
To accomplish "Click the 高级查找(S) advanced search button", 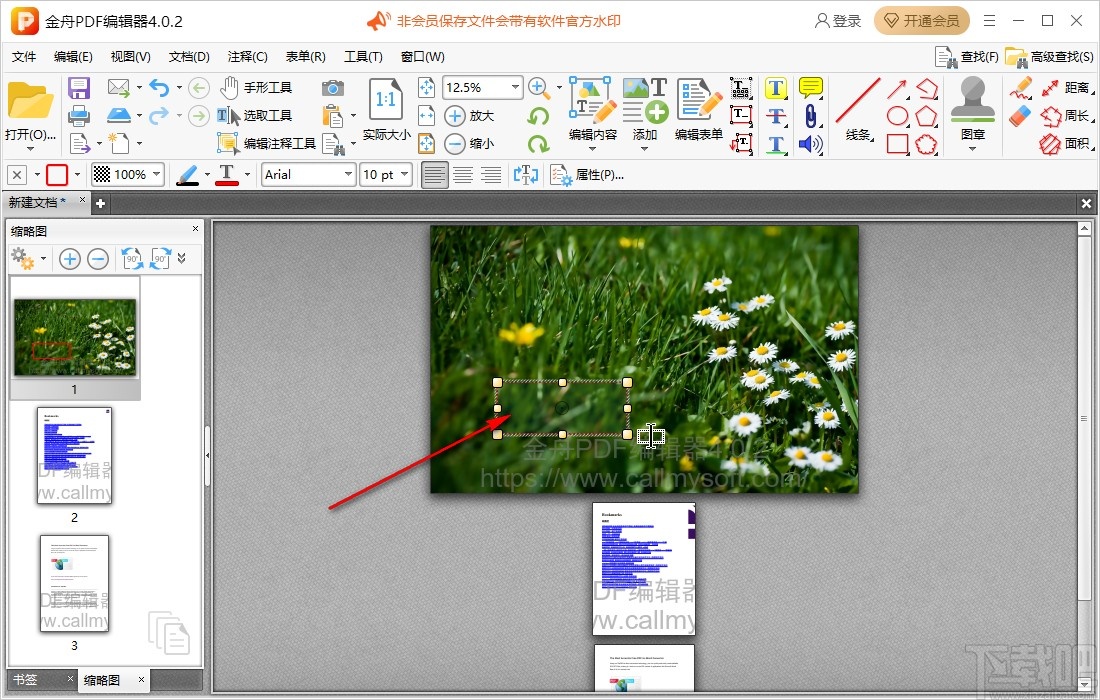I will tap(1049, 57).
